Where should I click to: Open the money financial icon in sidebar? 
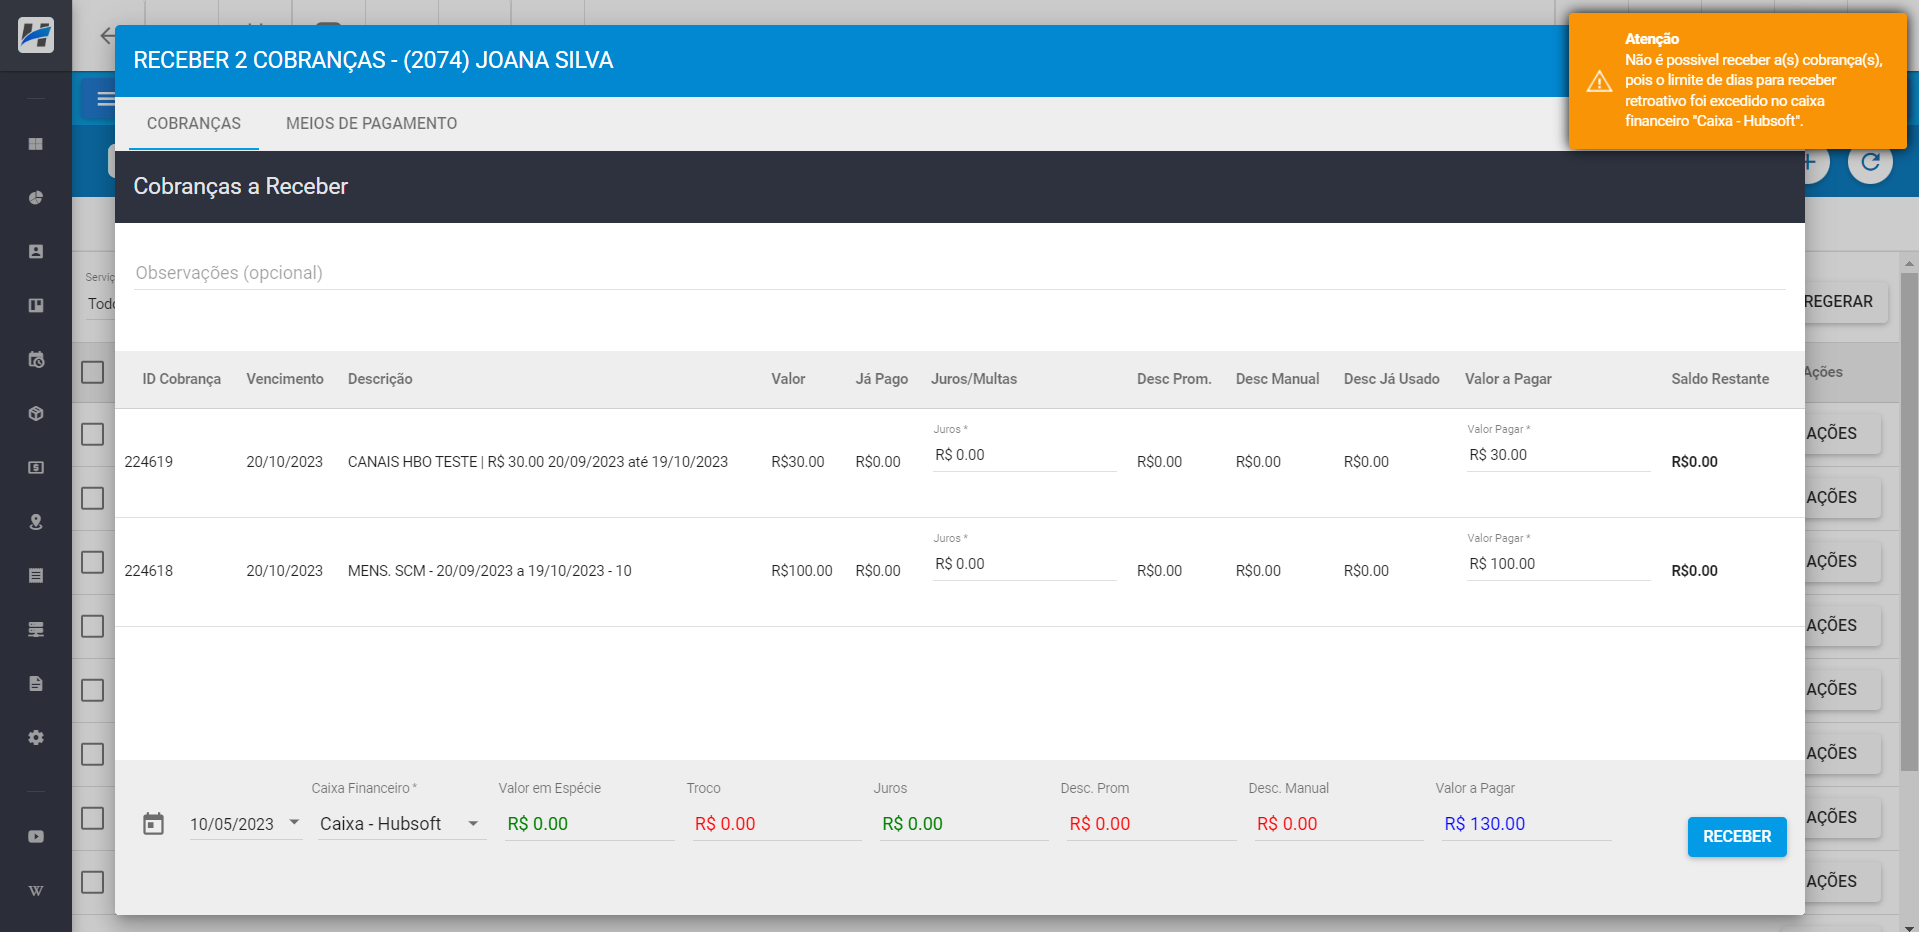click(36, 468)
